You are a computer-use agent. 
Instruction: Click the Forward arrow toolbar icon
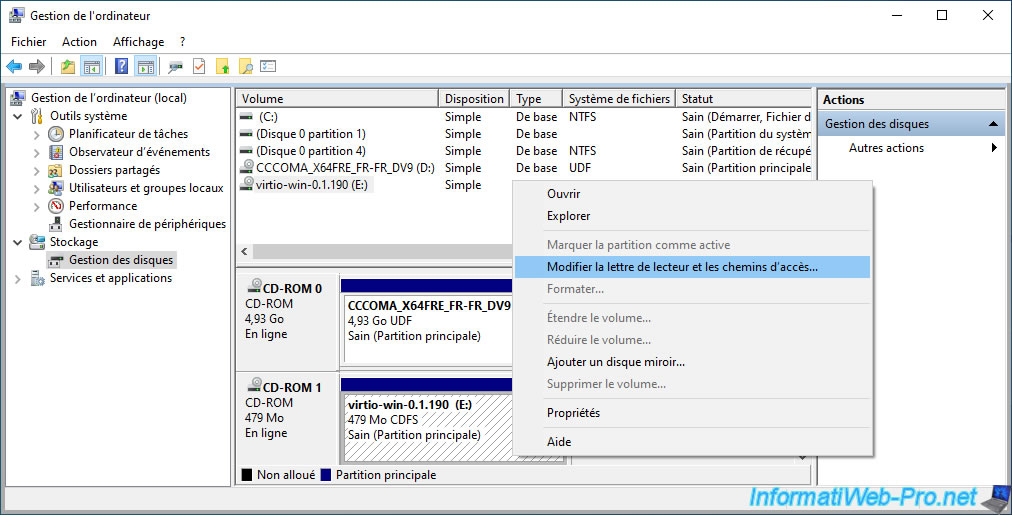click(x=37, y=66)
